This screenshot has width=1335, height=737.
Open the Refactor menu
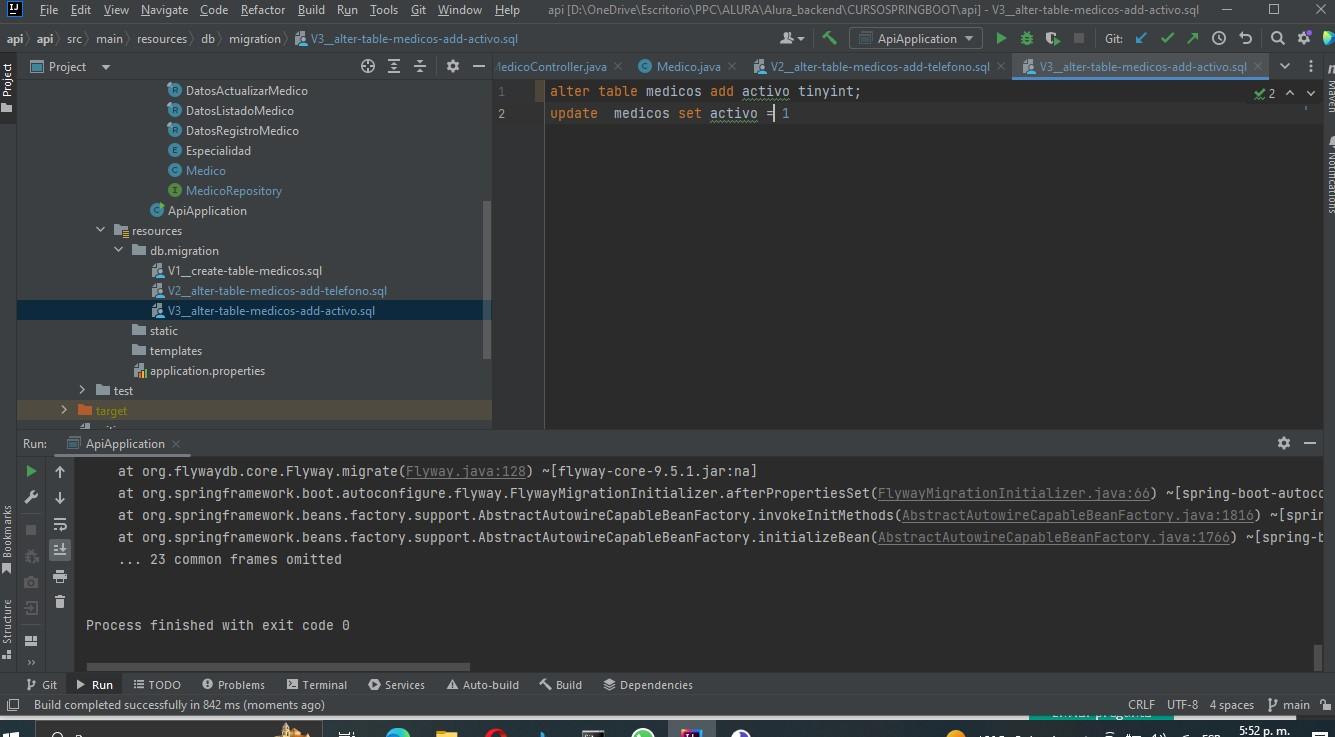(263, 10)
